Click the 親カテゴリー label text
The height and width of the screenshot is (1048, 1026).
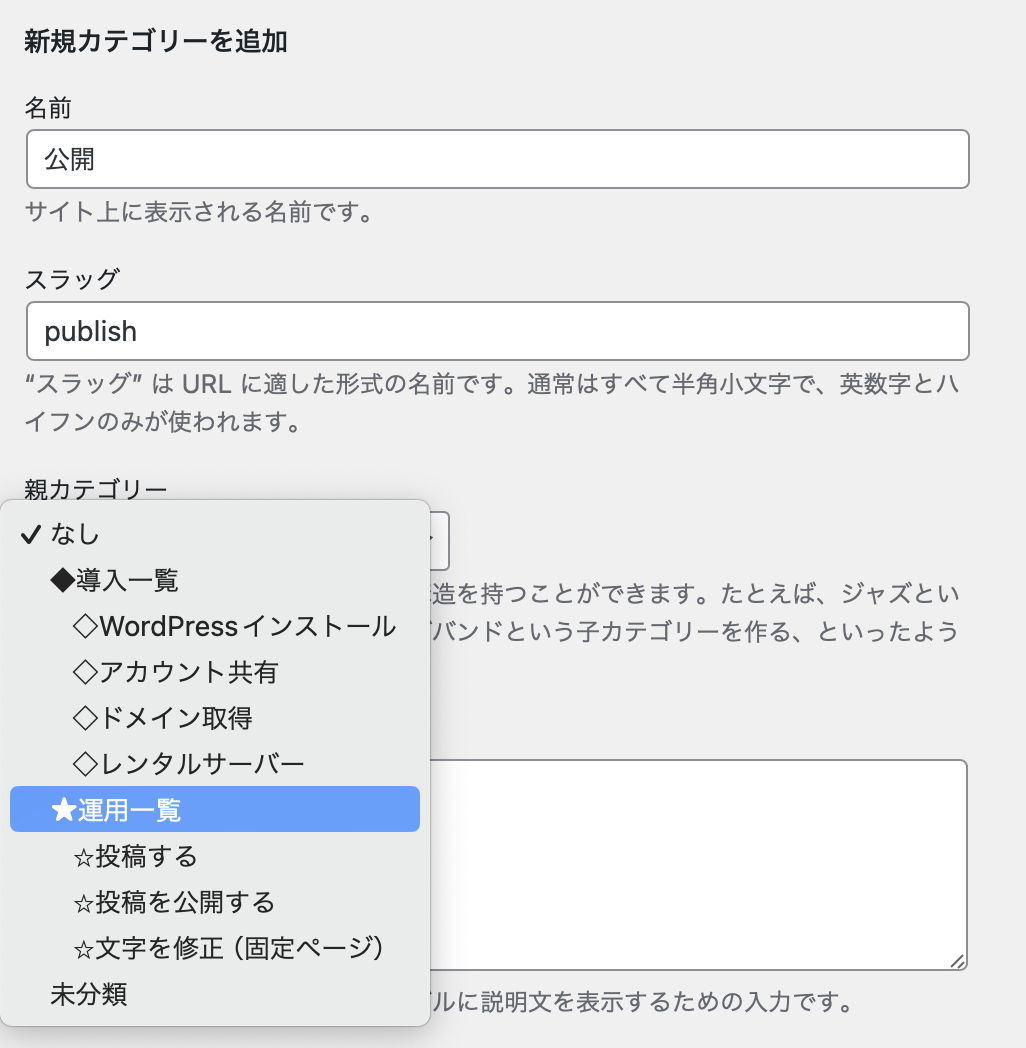pos(95,490)
